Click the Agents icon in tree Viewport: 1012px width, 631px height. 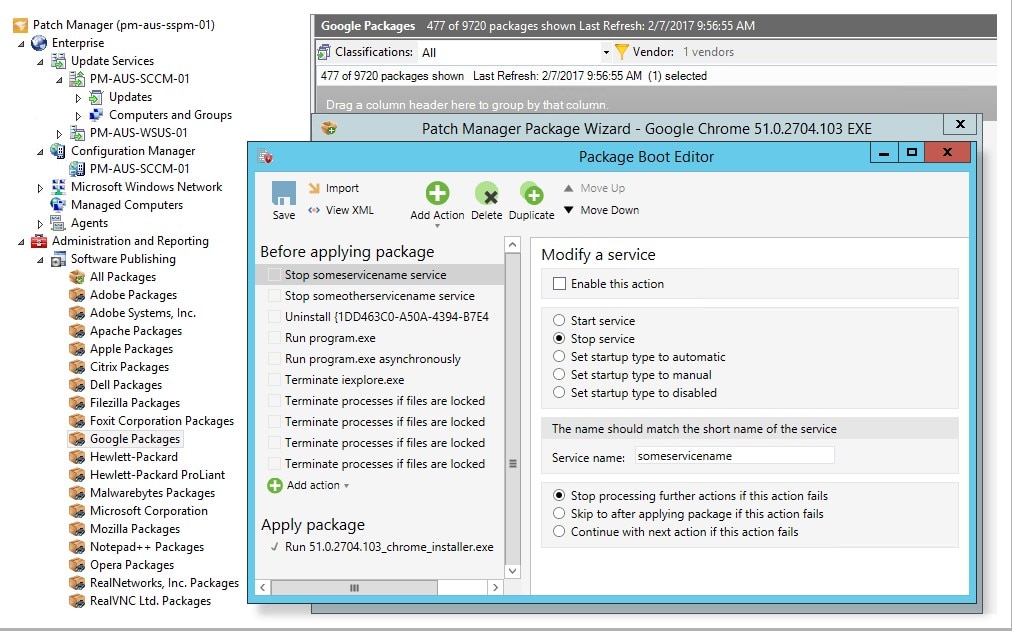58,223
